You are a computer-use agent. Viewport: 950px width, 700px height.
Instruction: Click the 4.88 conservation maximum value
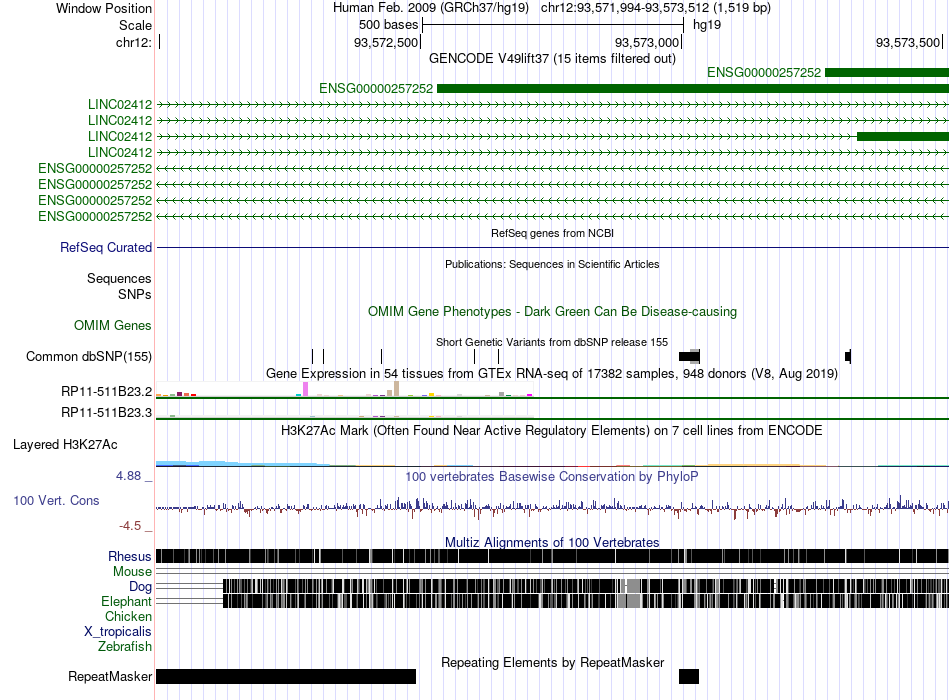point(128,476)
